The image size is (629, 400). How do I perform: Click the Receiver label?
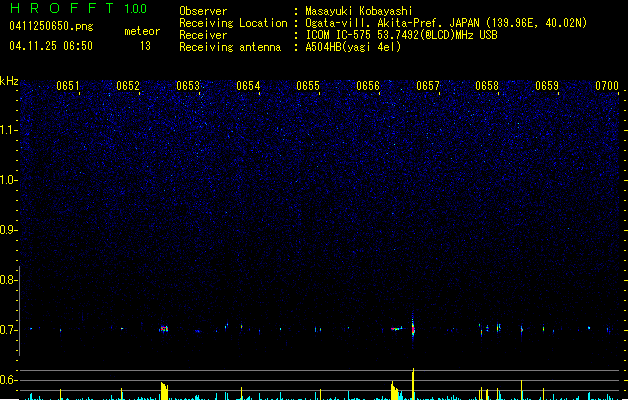point(203,35)
